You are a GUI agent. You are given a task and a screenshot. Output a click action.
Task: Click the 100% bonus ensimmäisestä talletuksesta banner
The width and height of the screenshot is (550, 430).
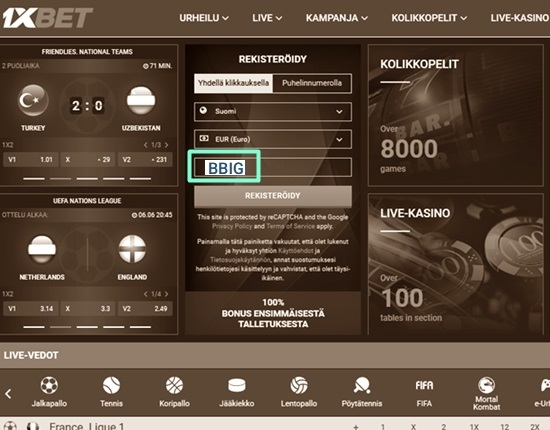coord(273,313)
